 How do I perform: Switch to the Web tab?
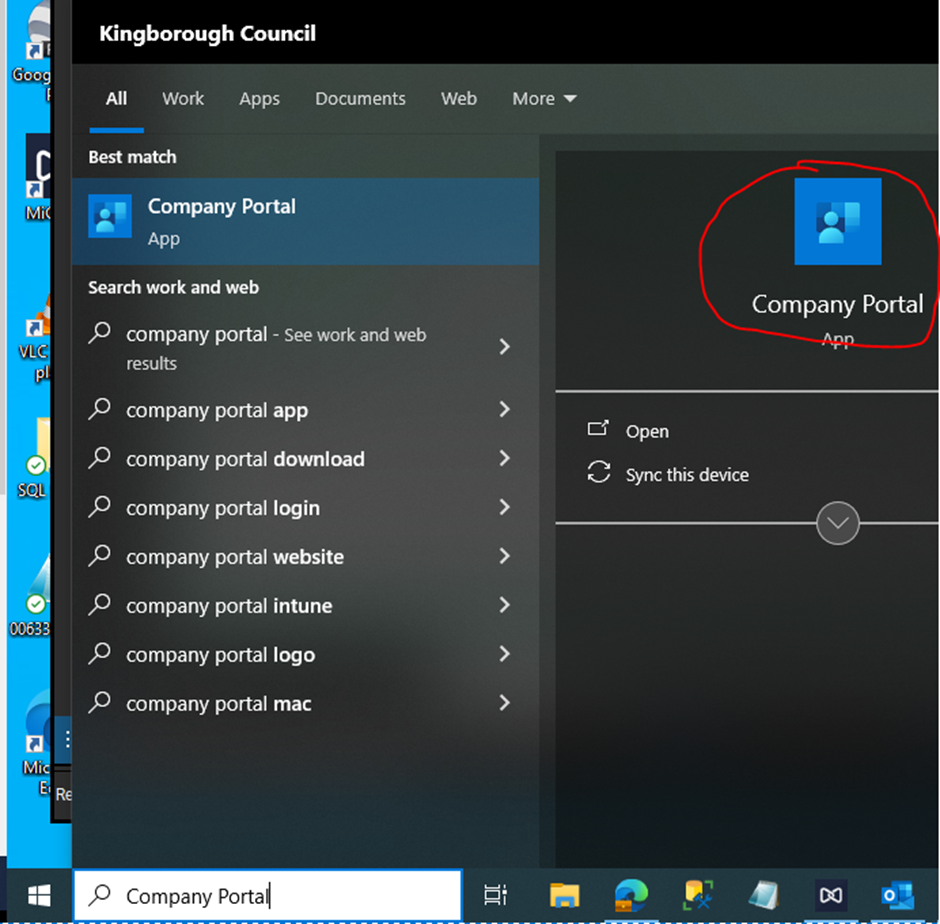coord(459,98)
